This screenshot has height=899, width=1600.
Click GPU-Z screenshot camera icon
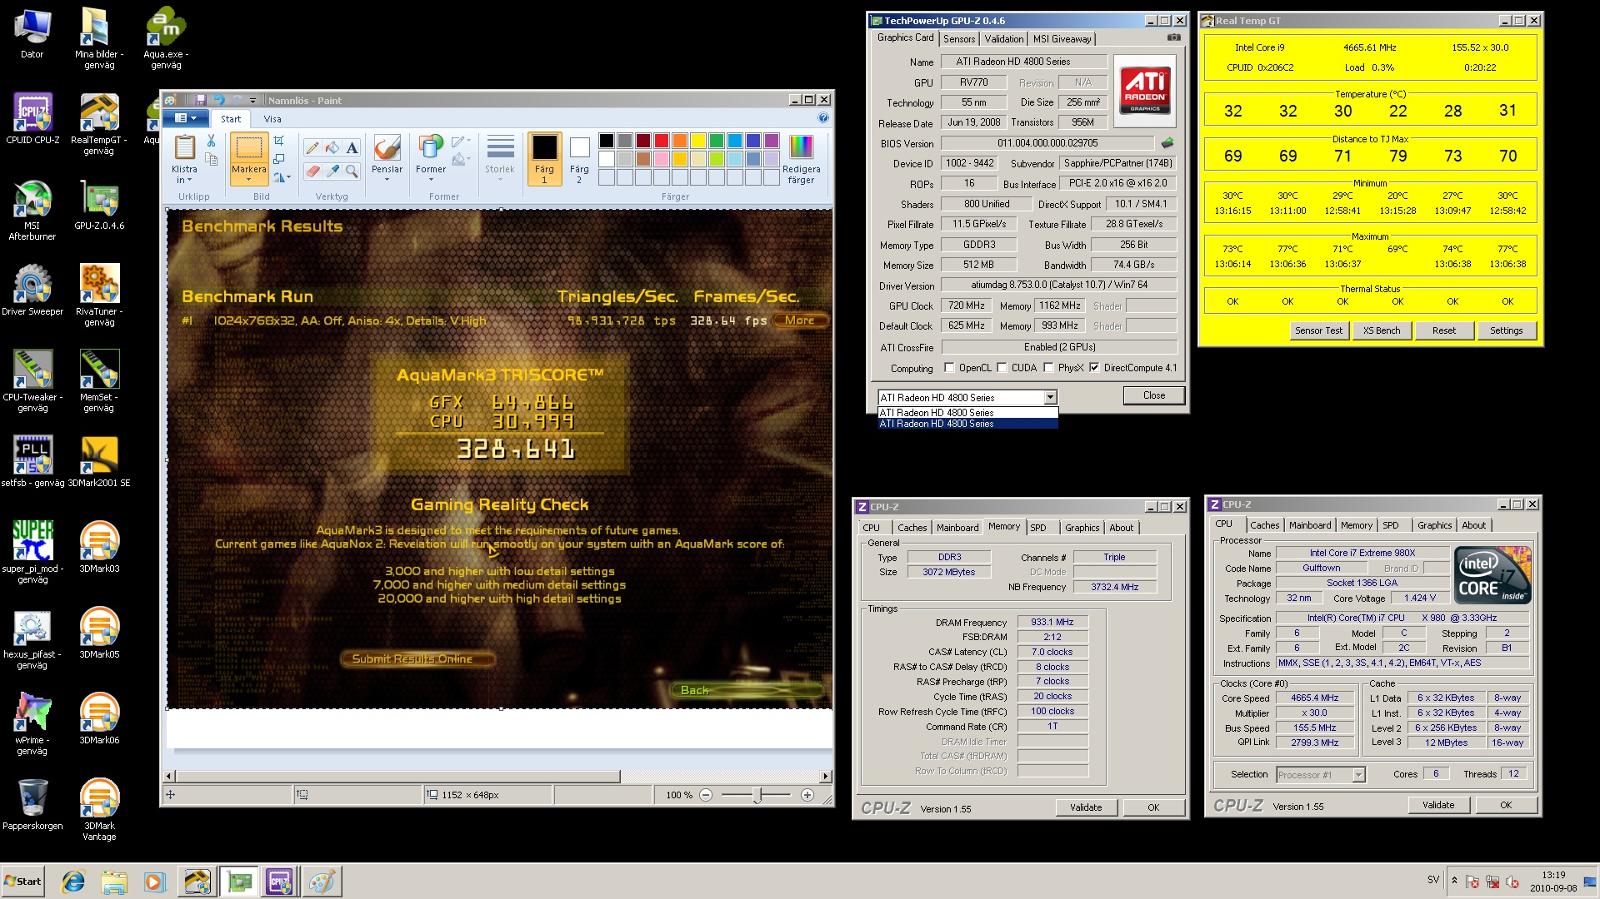tap(1173, 38)
